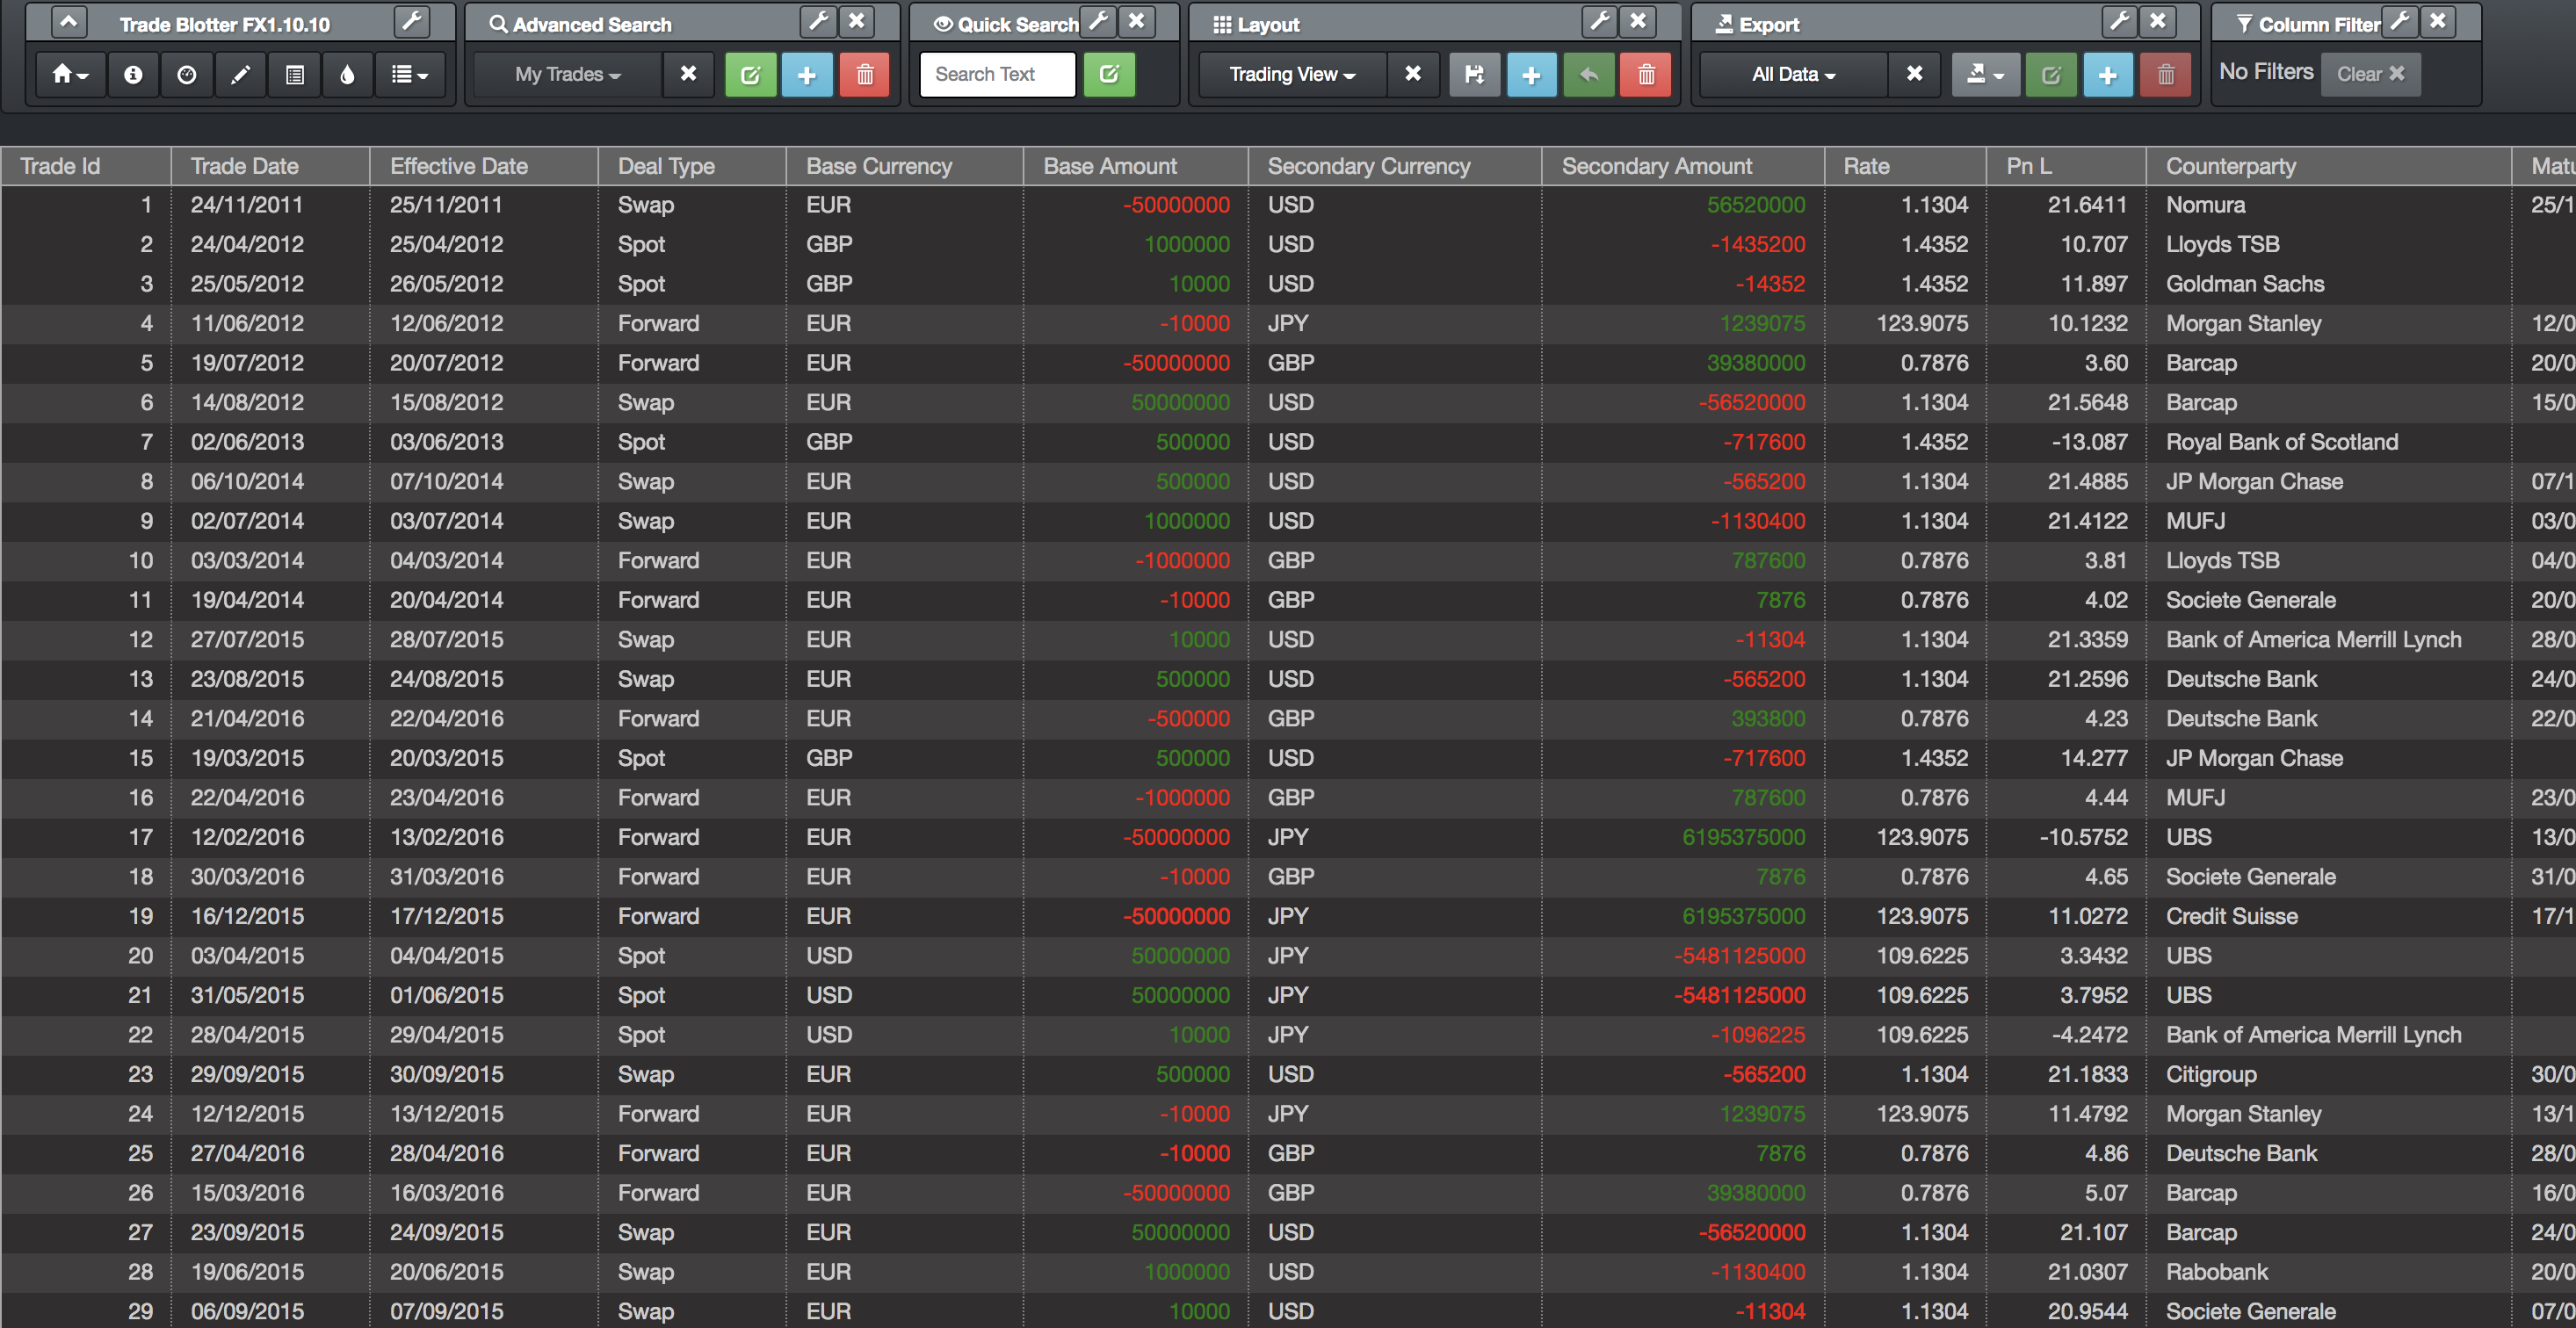Click the Clear filters button

click(2370, 74)
